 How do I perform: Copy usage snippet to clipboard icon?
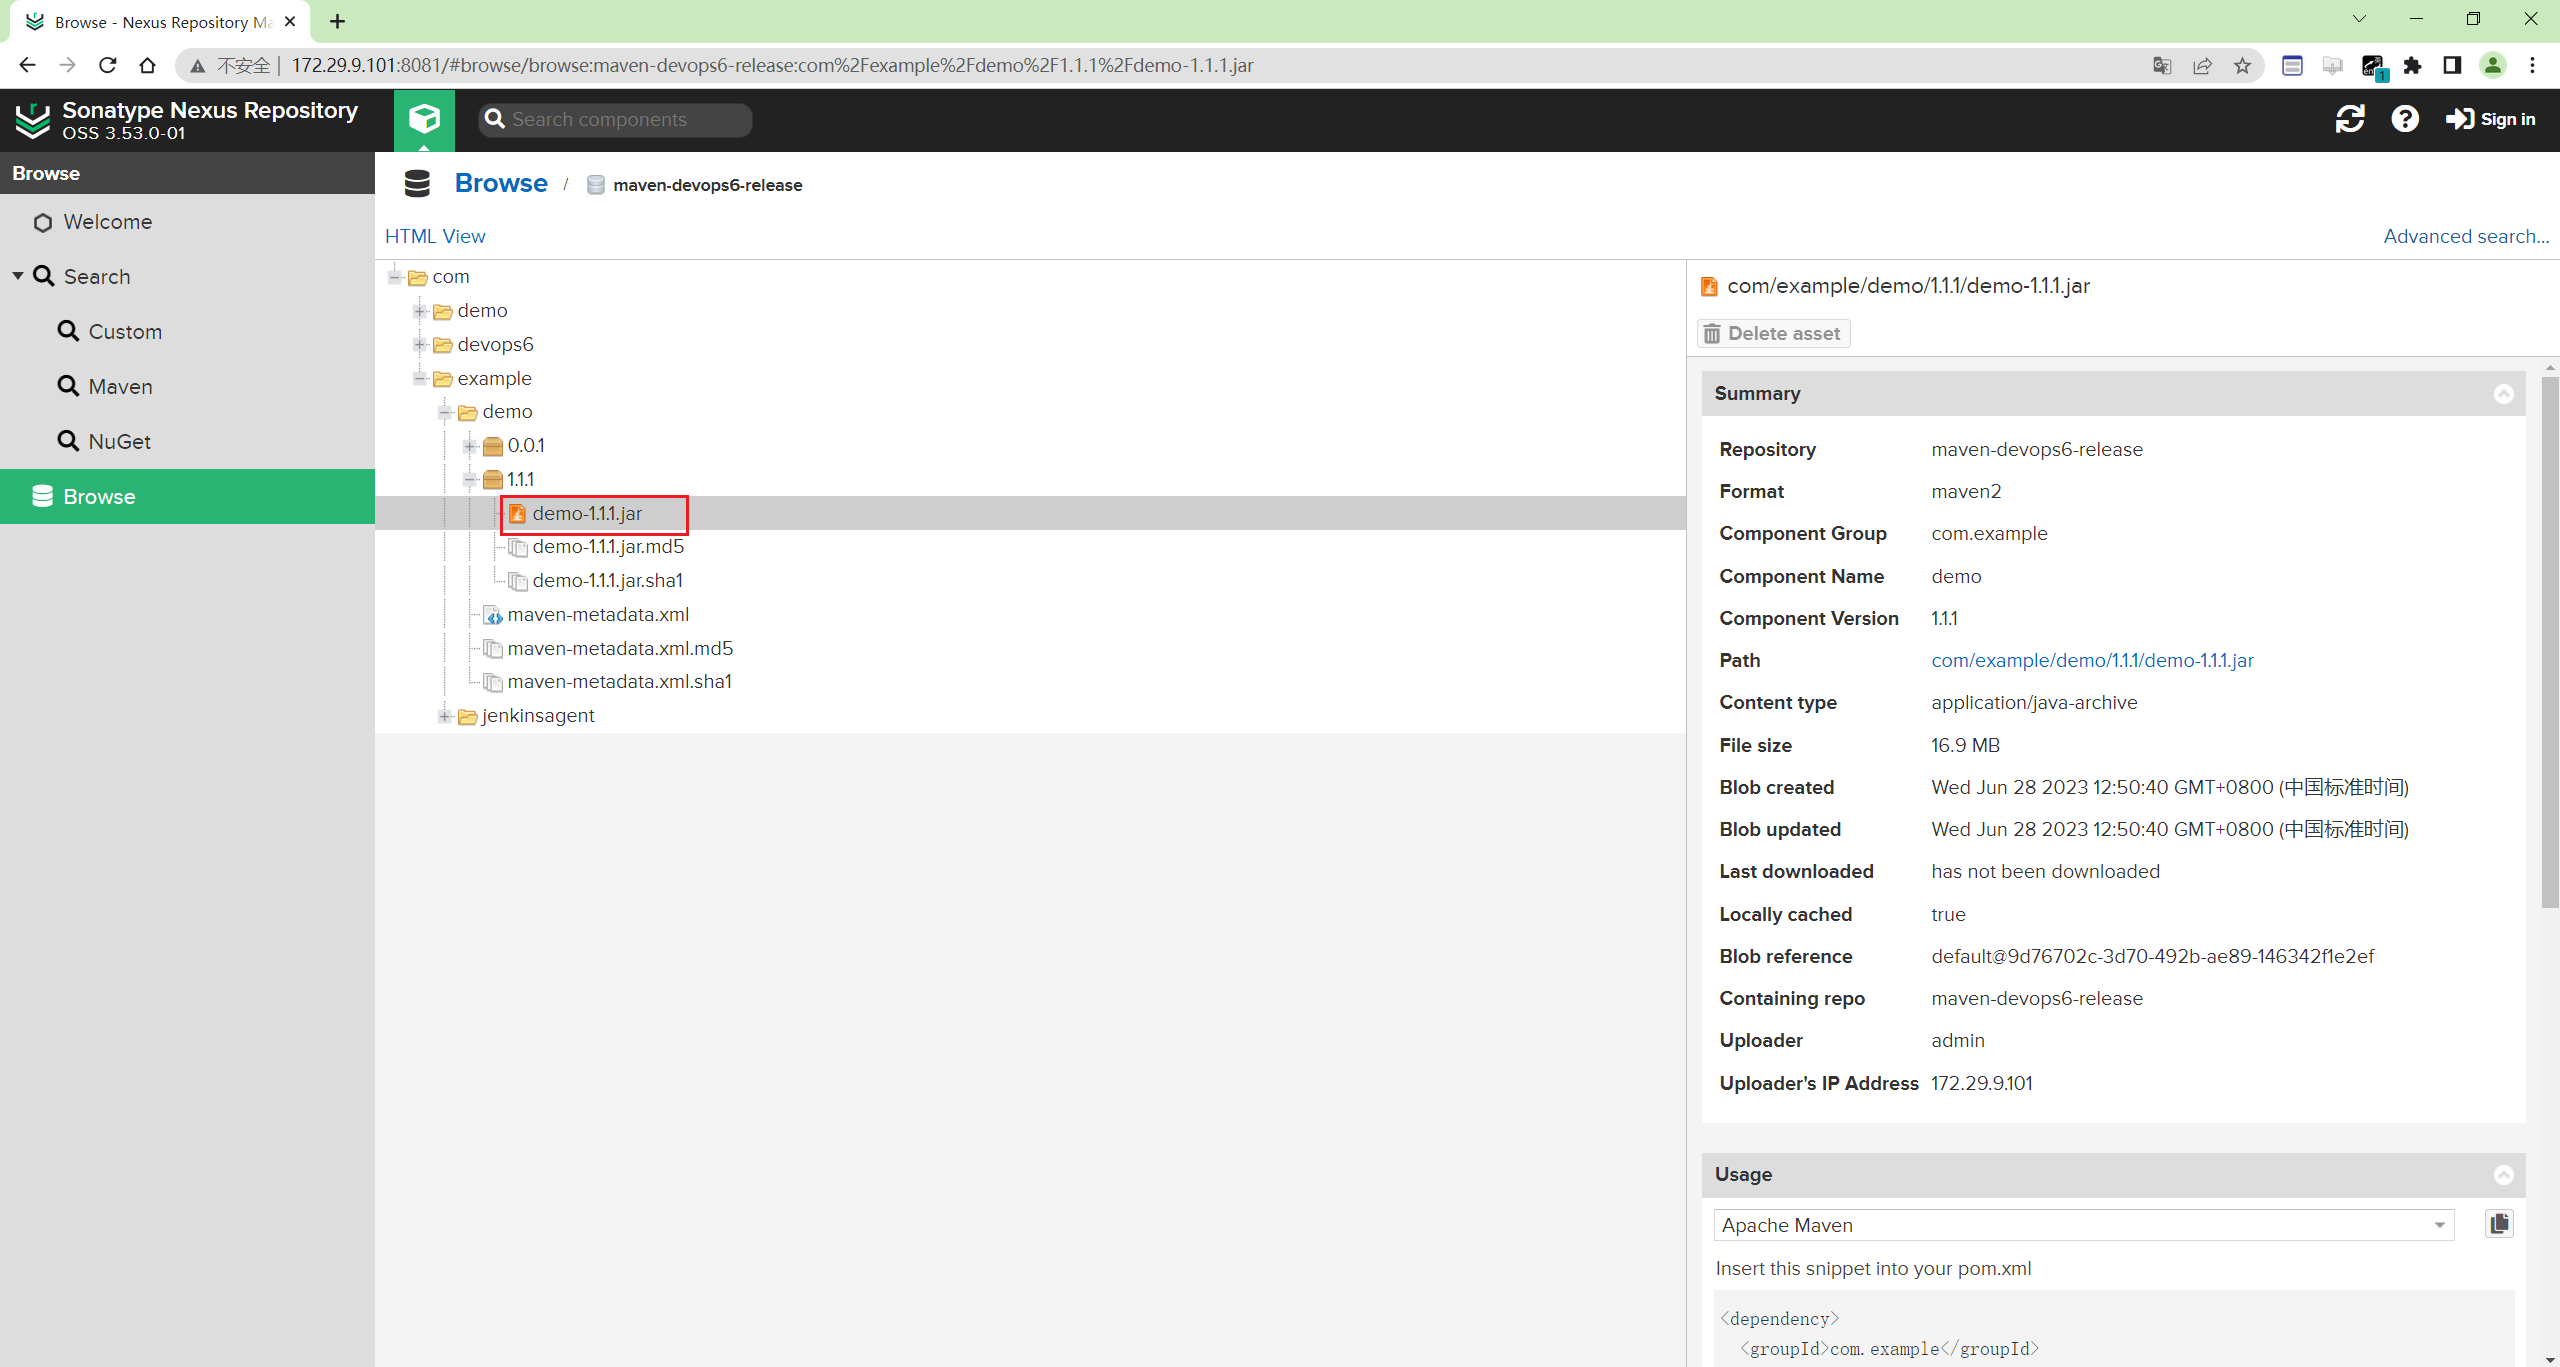(2498, 1225)
